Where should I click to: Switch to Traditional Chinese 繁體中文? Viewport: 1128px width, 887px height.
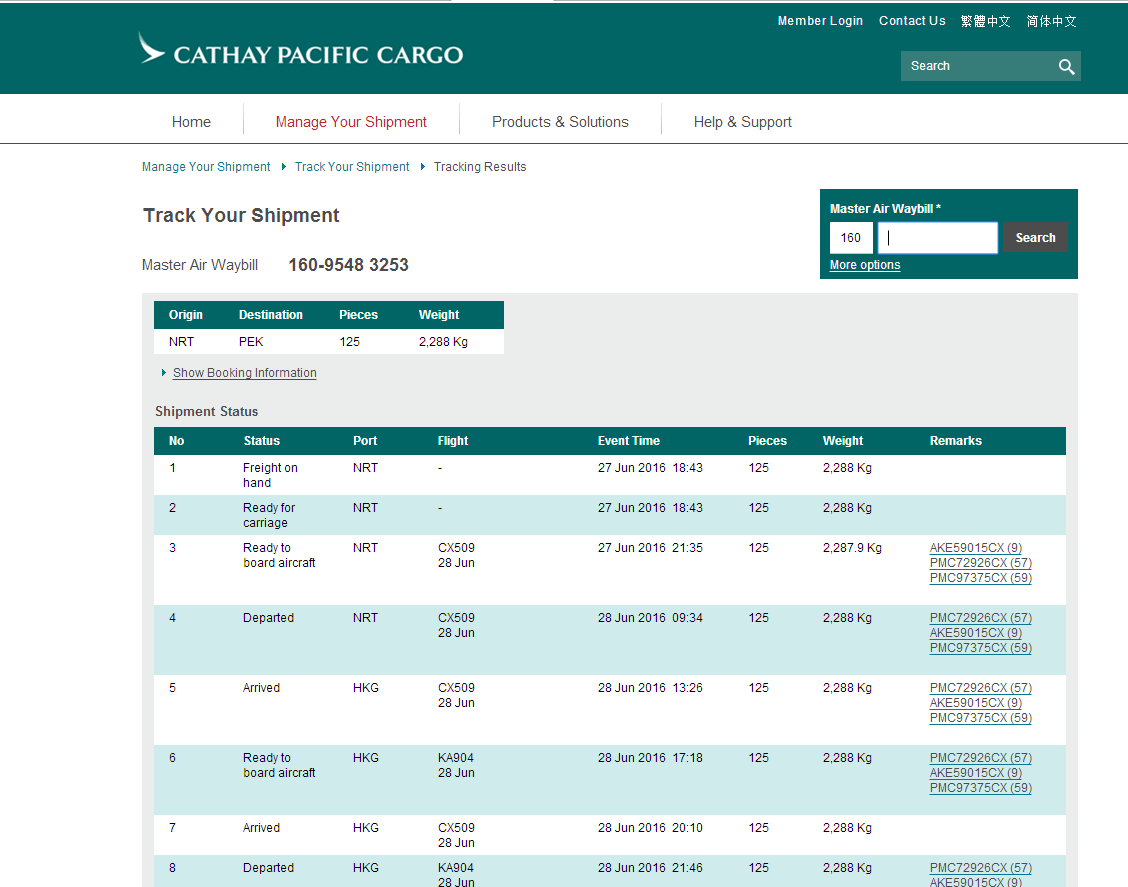[986, 21]
